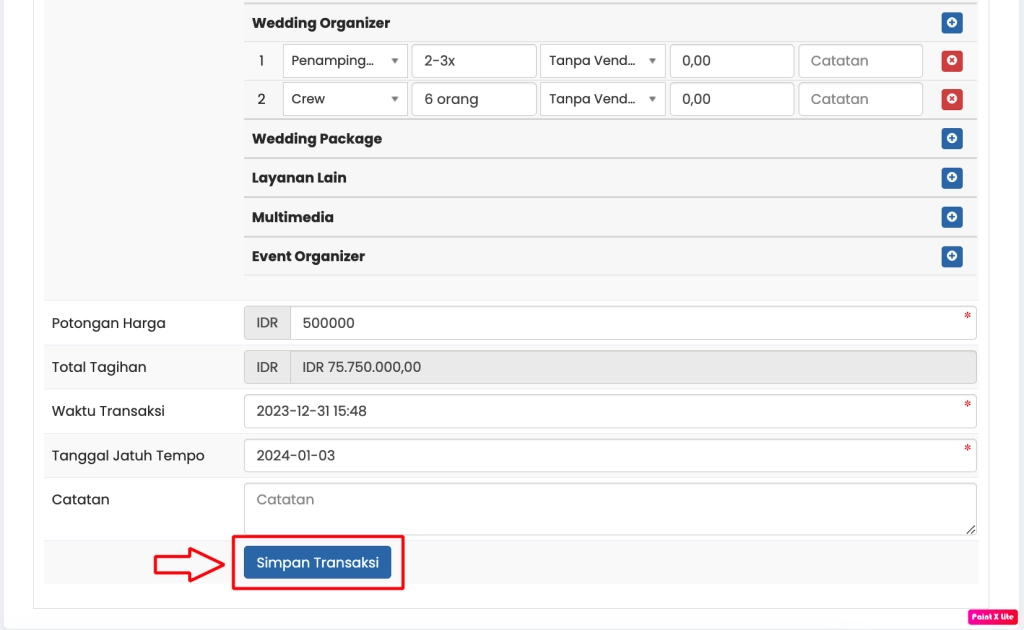Delete the Crew row

click(x=951, y=99)
